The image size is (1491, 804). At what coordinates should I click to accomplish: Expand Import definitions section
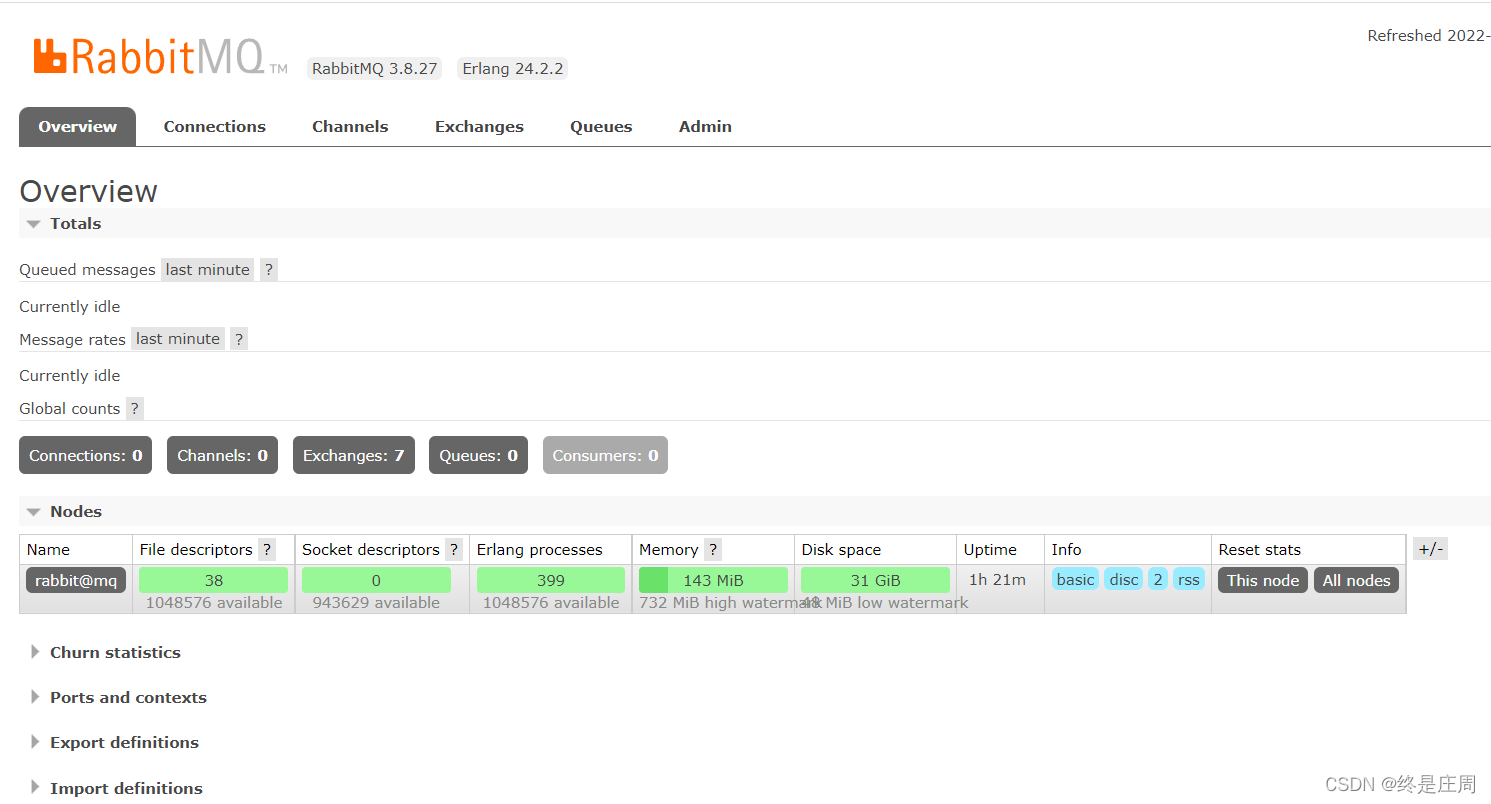[117, 788]
